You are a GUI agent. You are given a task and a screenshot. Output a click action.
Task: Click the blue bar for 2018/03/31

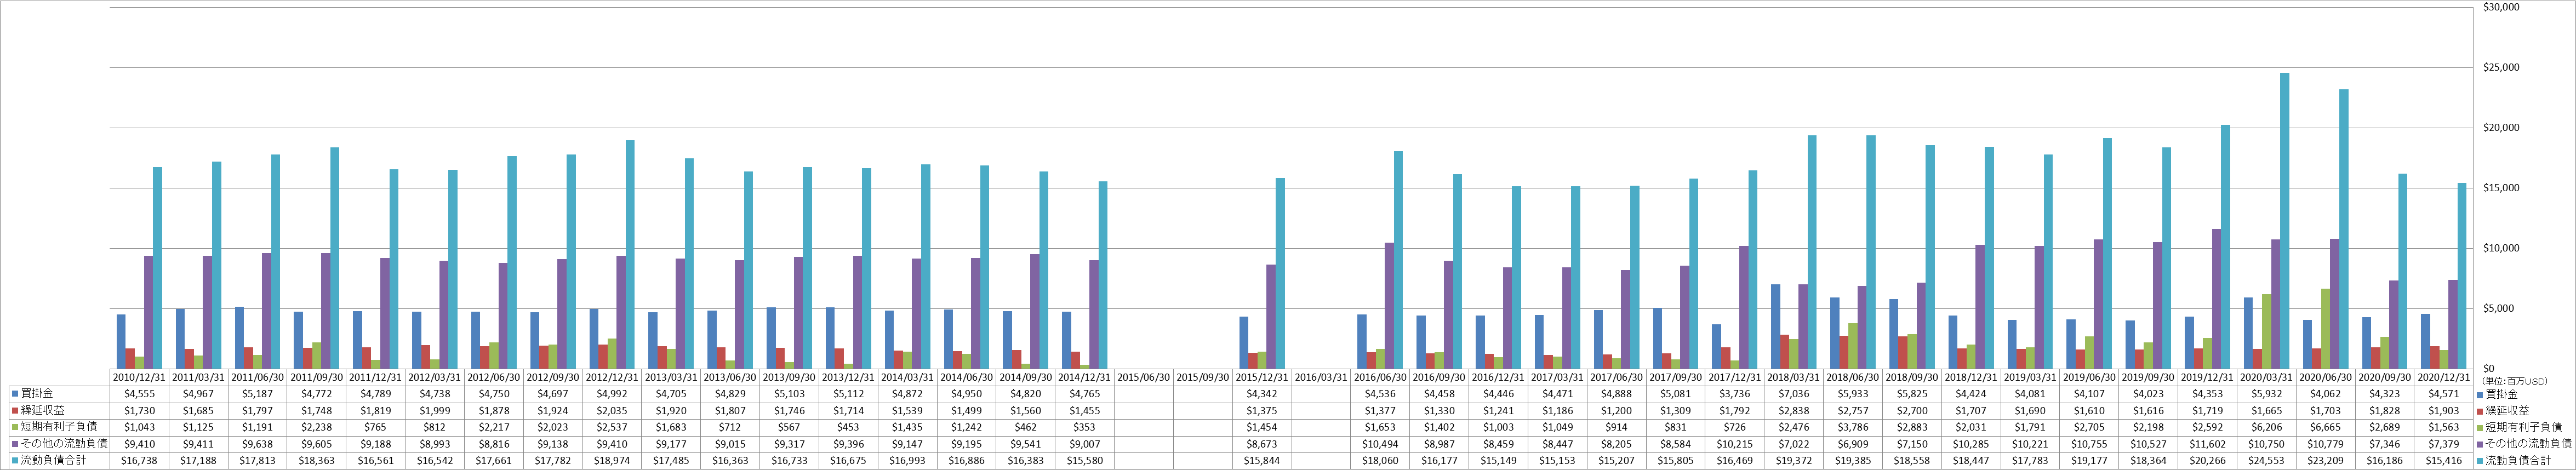pos(1775,326)
